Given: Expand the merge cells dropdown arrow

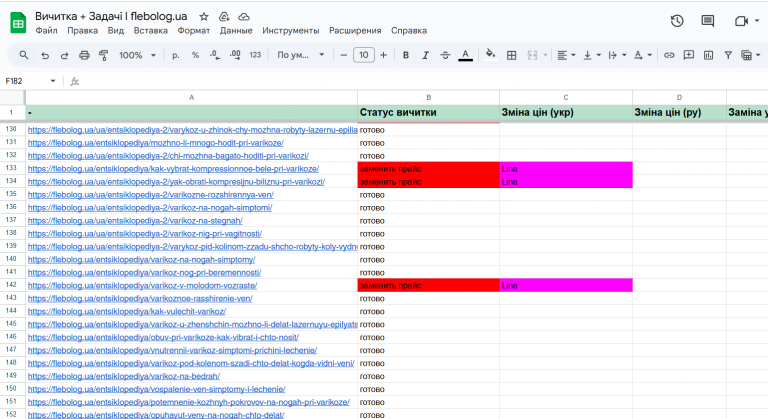Looking at the screenshot, I should click(x=545, y=55).
